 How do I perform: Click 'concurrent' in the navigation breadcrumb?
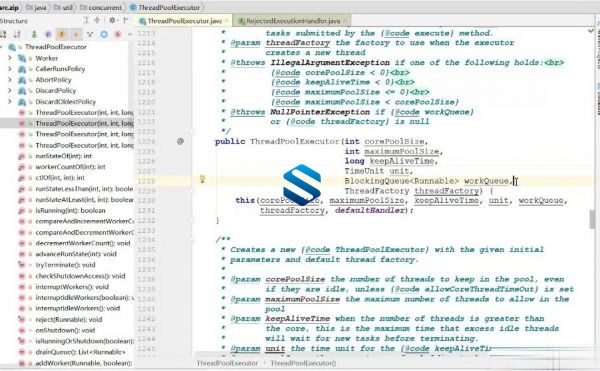105,7
